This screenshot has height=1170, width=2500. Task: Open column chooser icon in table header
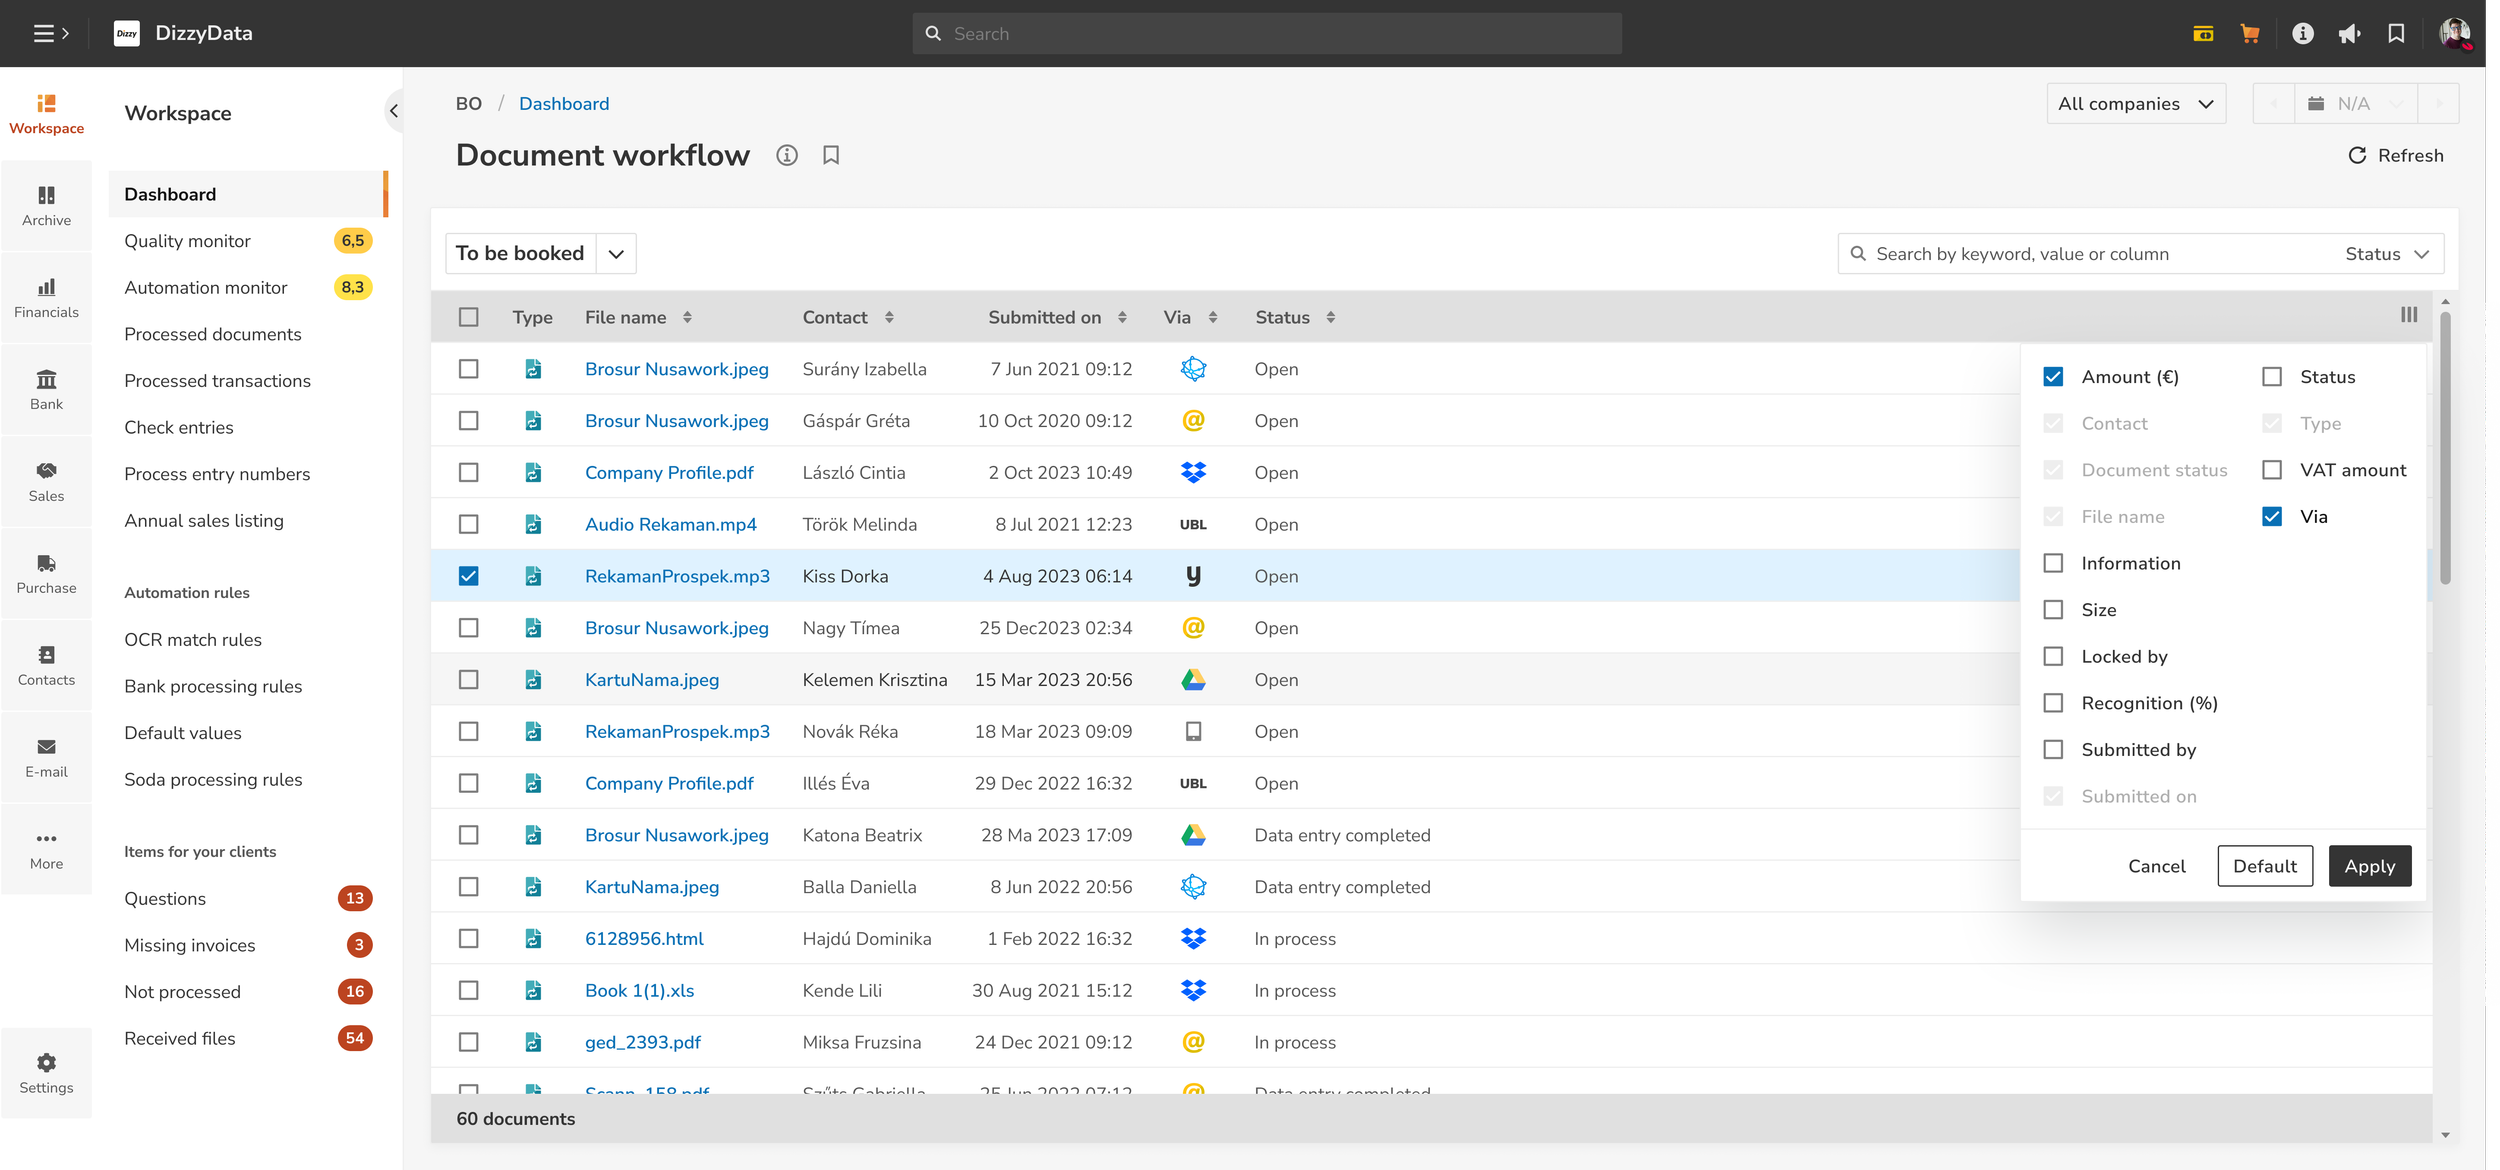2408,315
